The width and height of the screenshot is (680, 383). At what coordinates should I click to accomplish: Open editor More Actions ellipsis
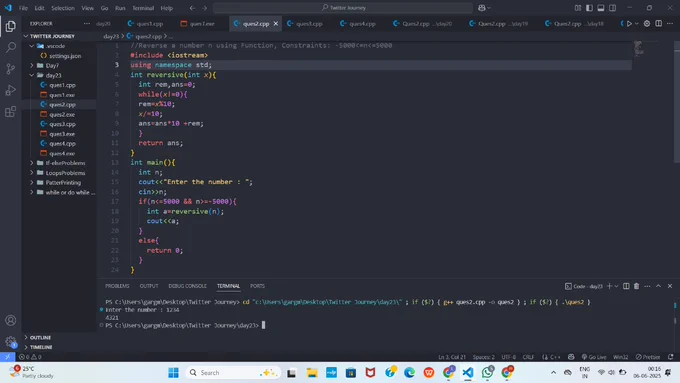pyautogui.click(x=670, y=24)
